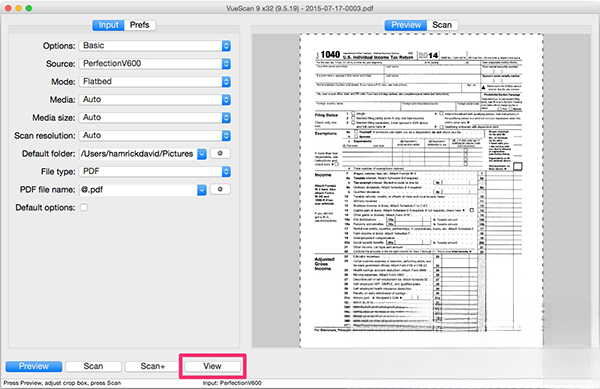600x389 pixels.
Task: Click the Scan+ button
Action: 153,366
